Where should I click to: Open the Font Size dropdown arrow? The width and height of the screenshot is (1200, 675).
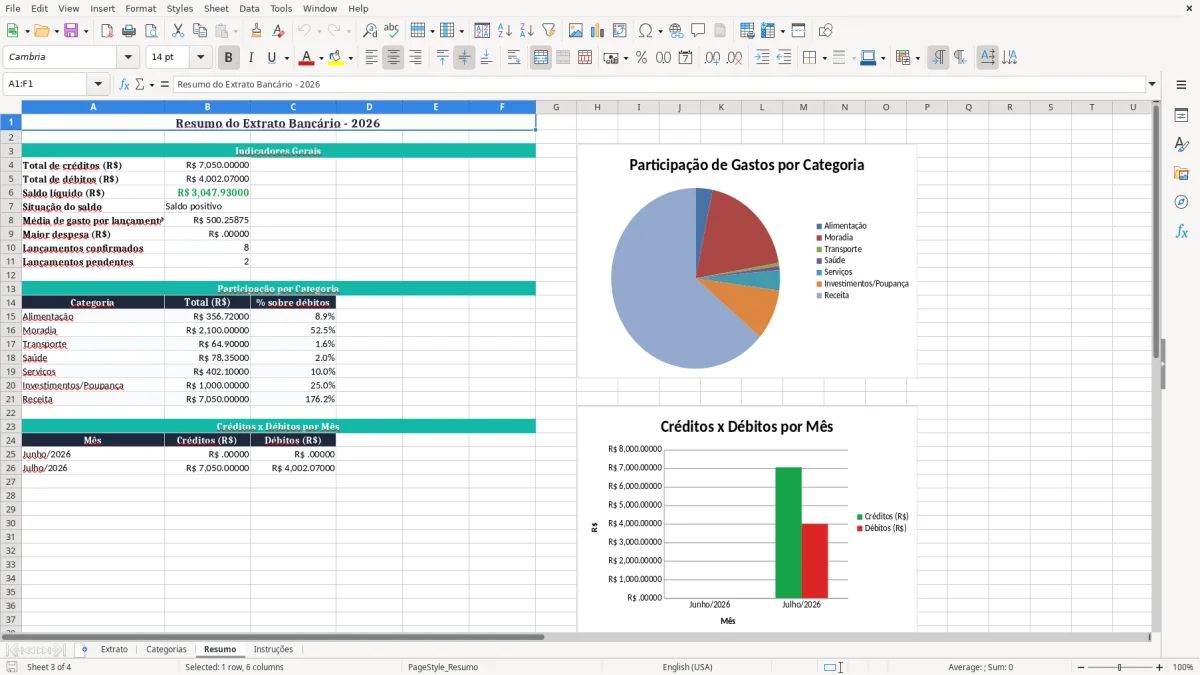[201, 58]
